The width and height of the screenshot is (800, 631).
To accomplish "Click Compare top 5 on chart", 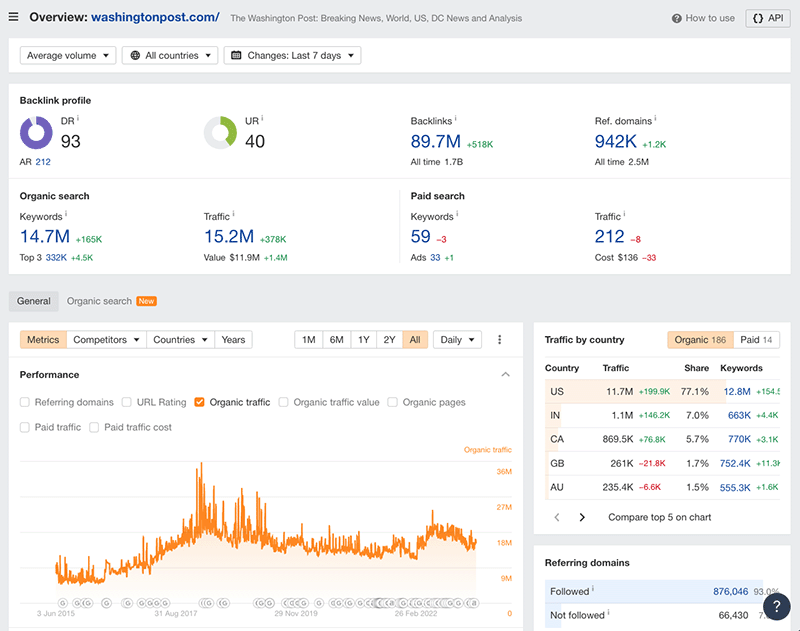I will [x=659, y=517].
